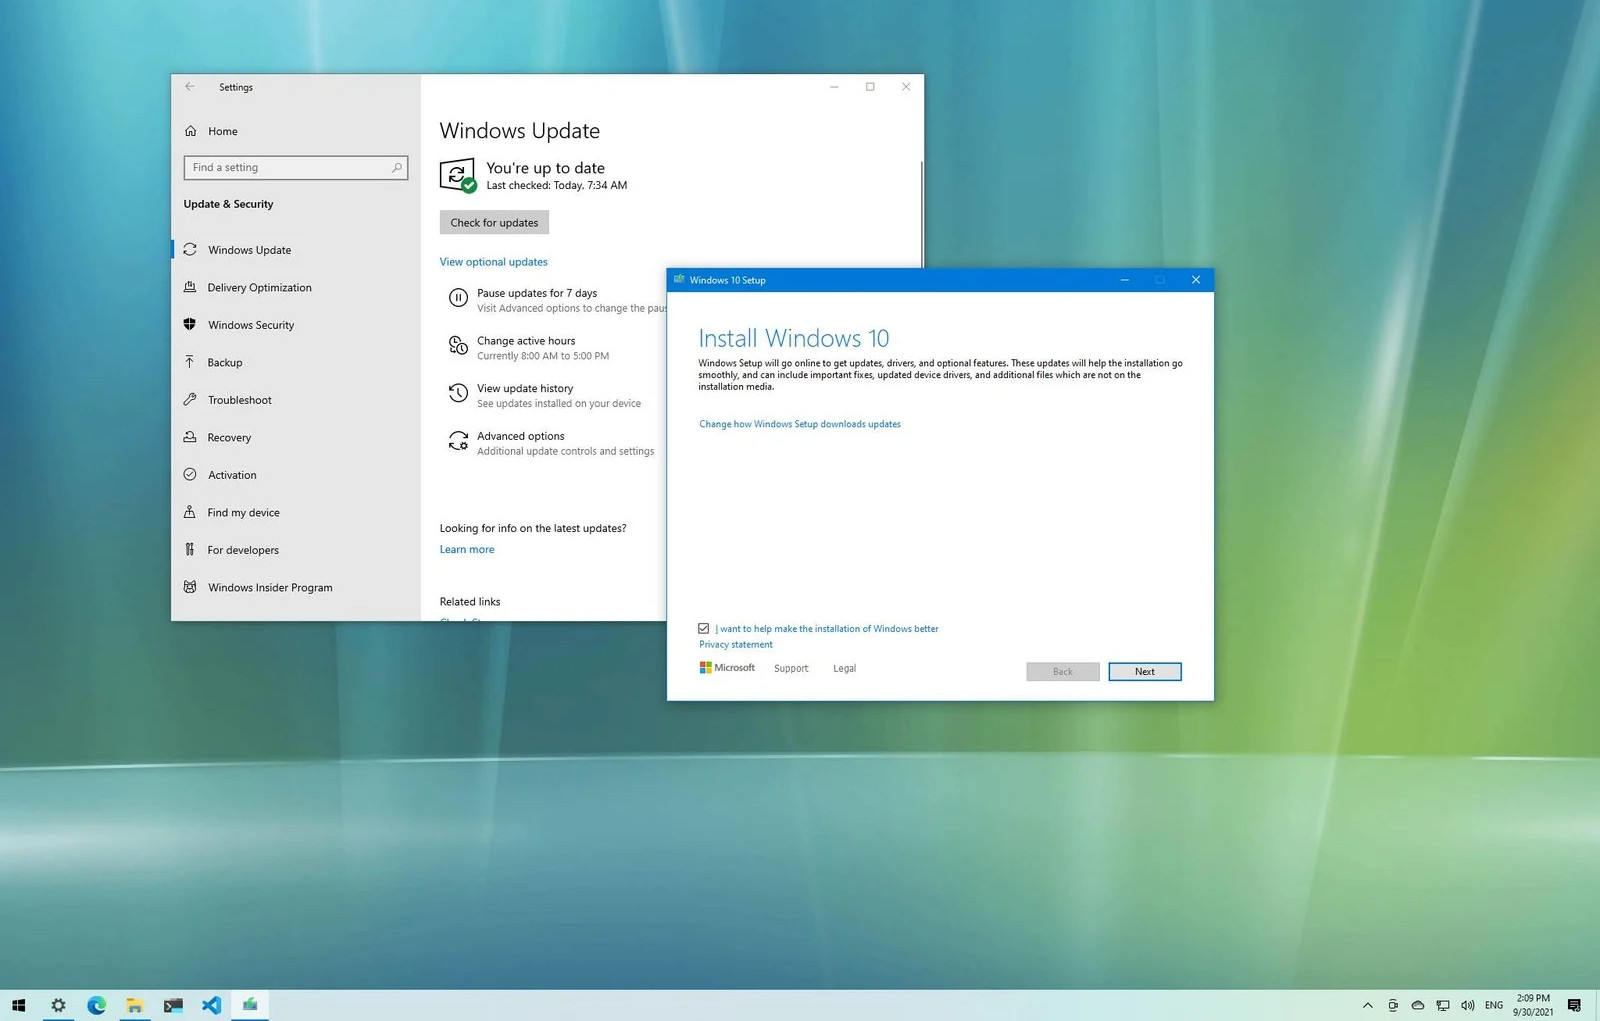
Task: Change active hours setting
Action: tap(527, 340)
